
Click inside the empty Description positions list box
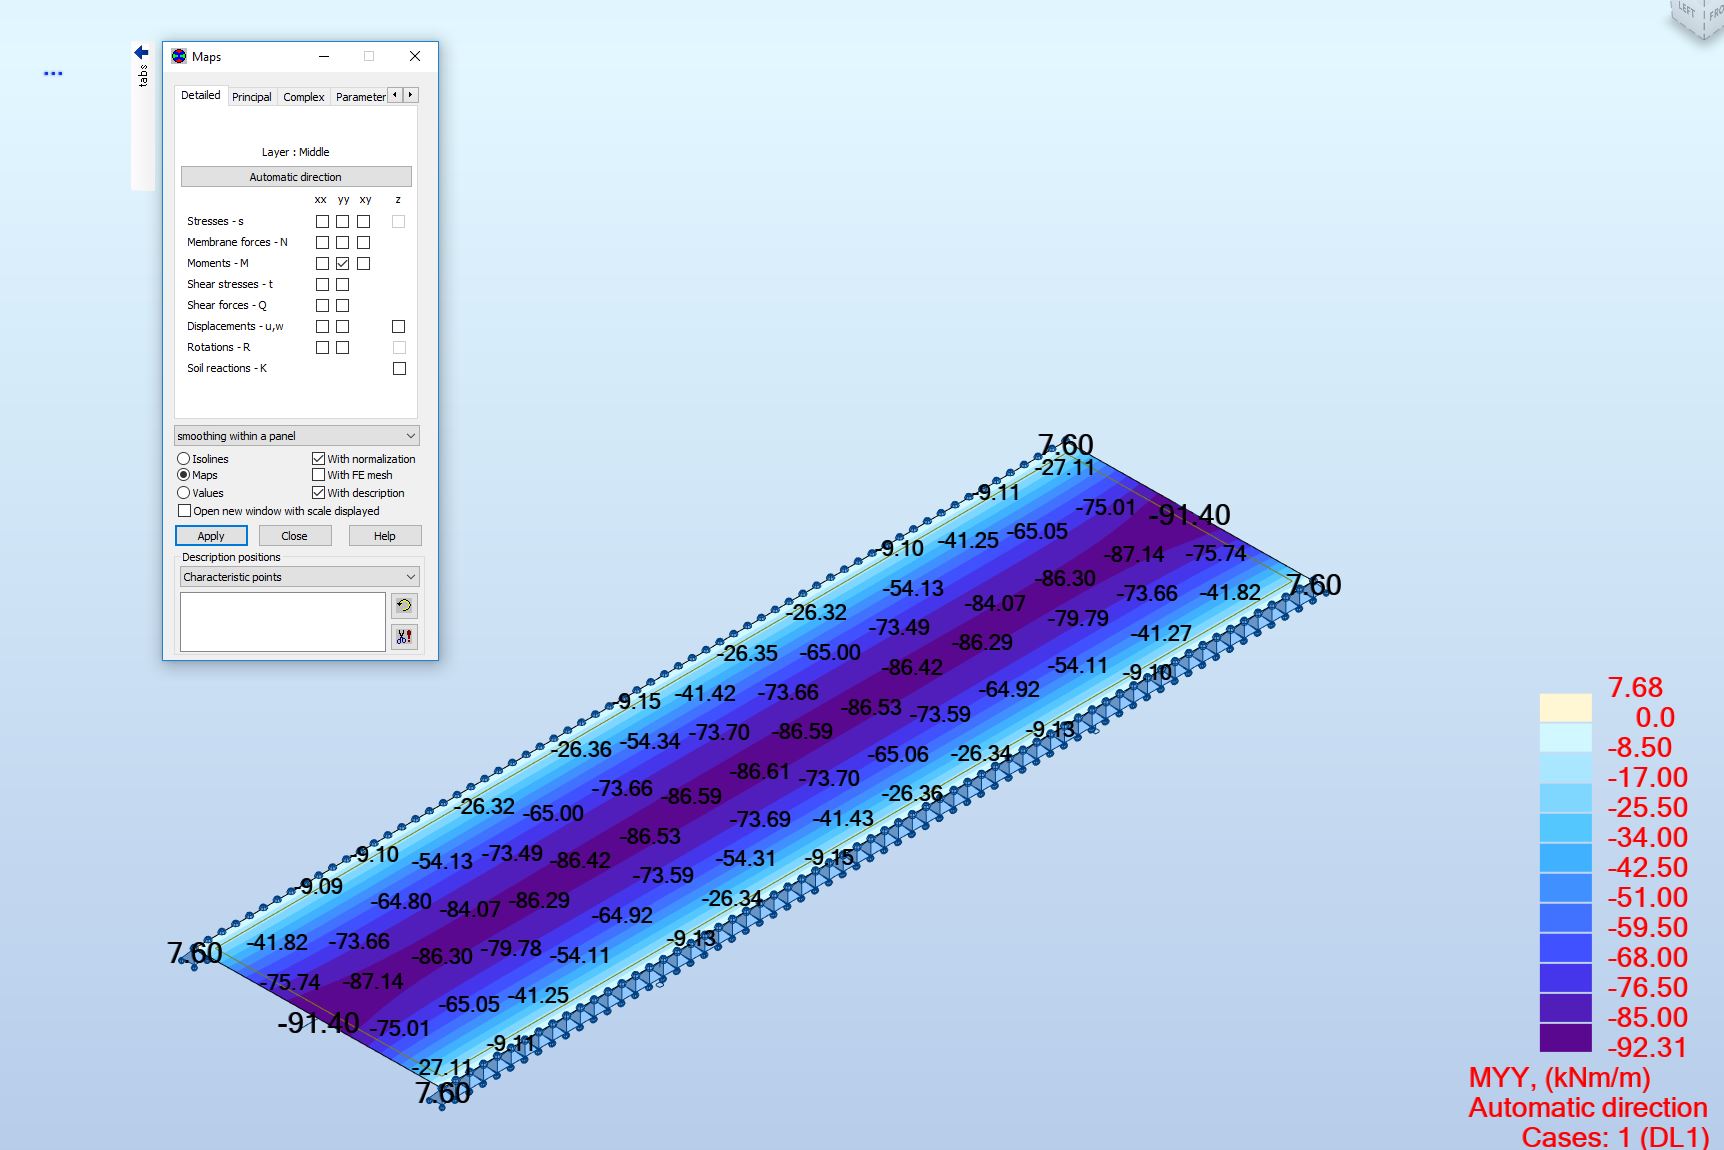(283, 620)
